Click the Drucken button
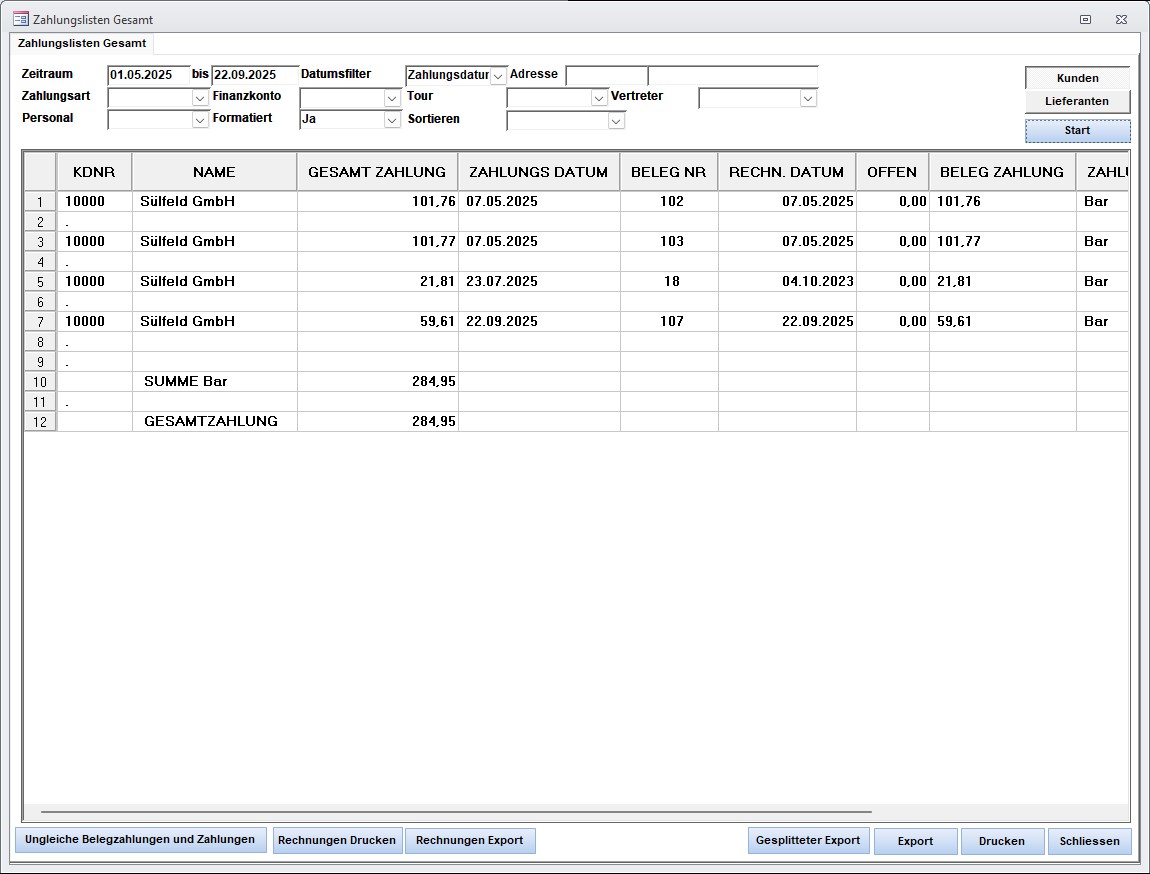 1001,841
